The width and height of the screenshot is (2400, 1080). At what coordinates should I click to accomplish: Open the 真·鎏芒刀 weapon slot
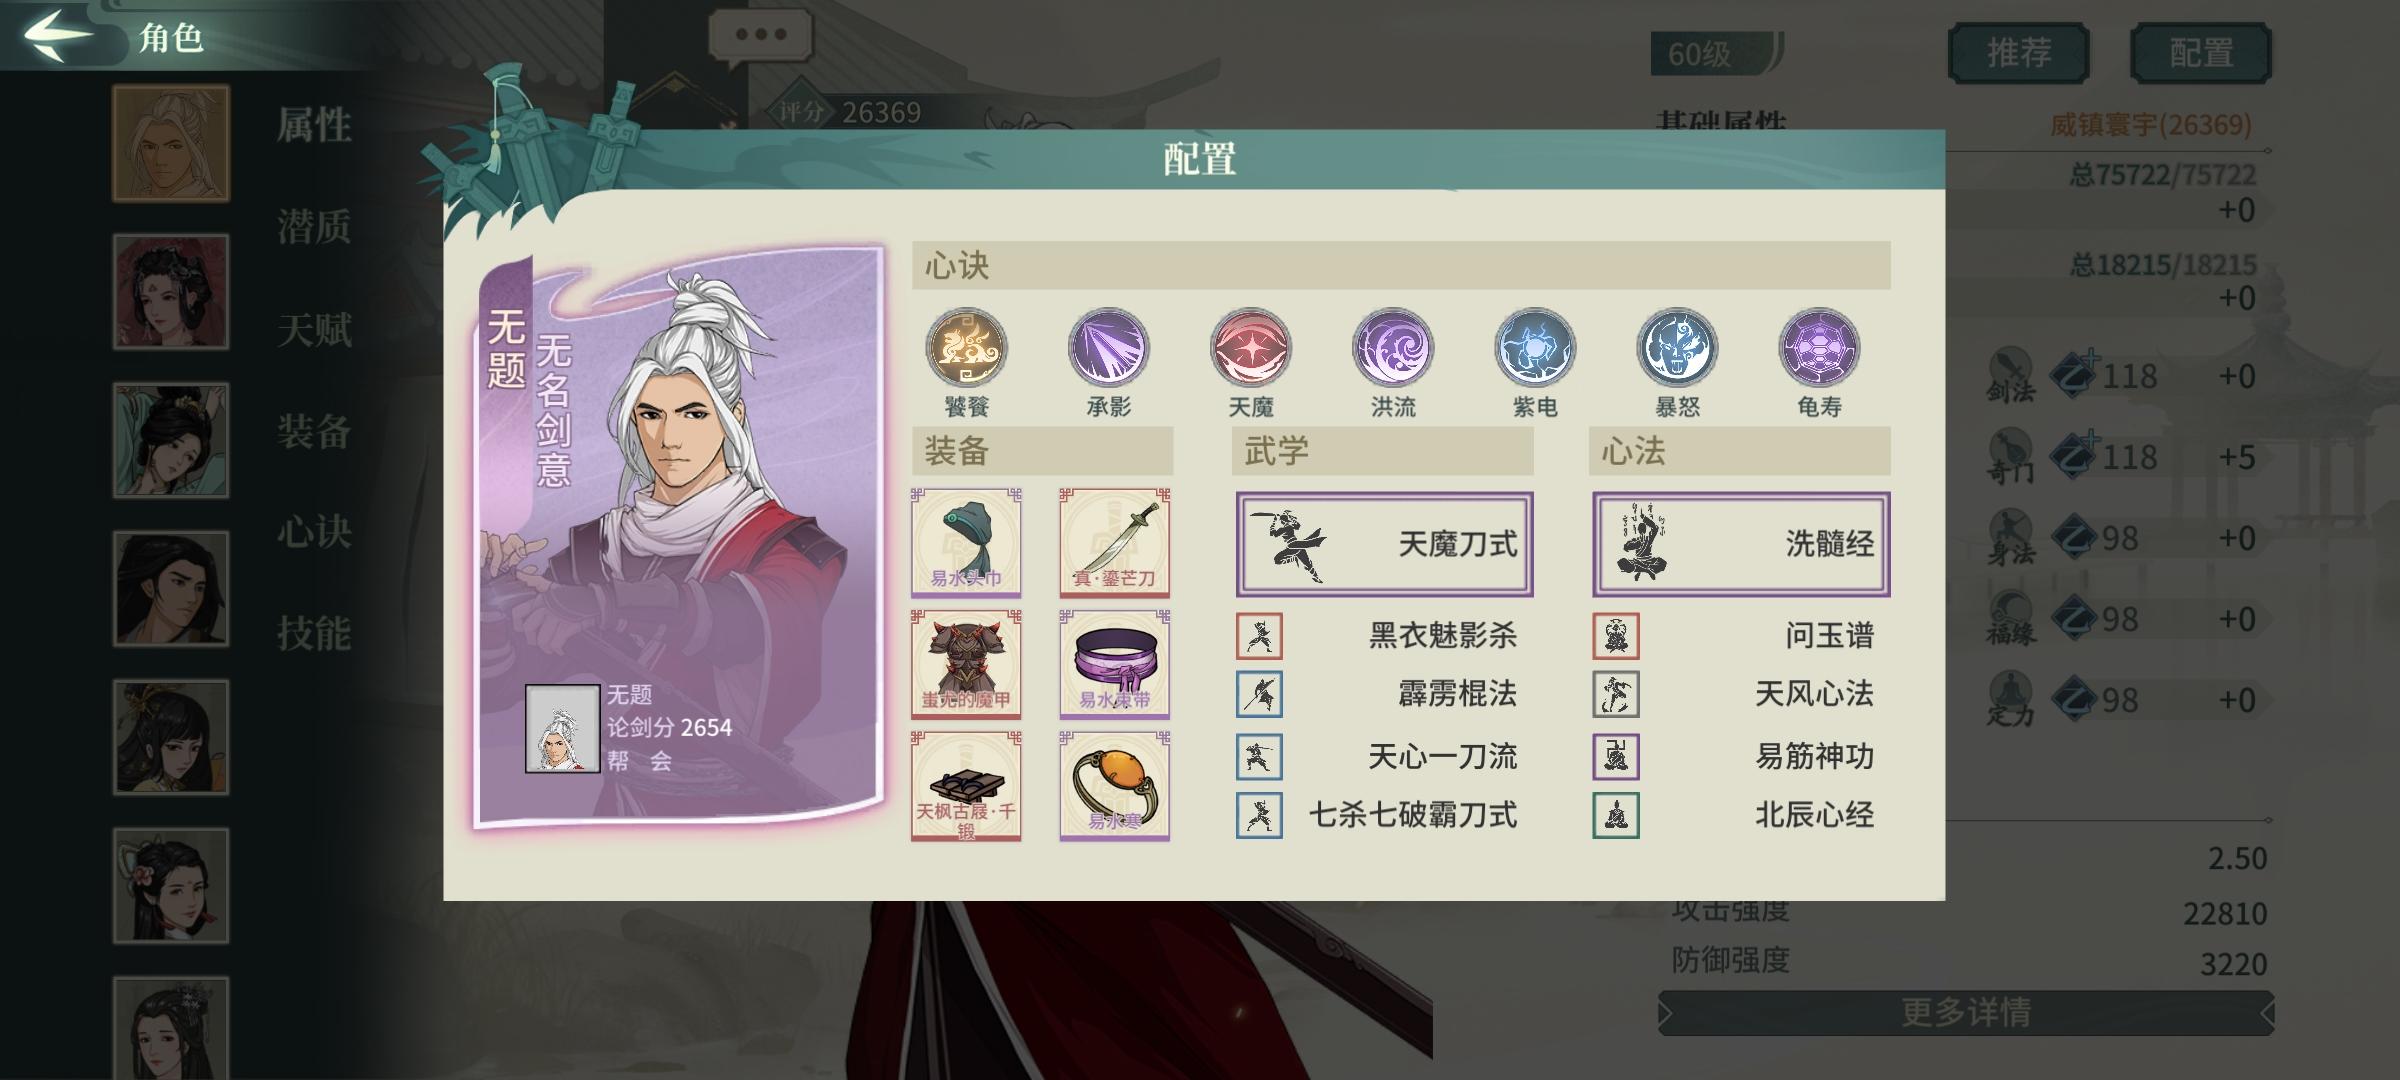(x=1114, y=543)
